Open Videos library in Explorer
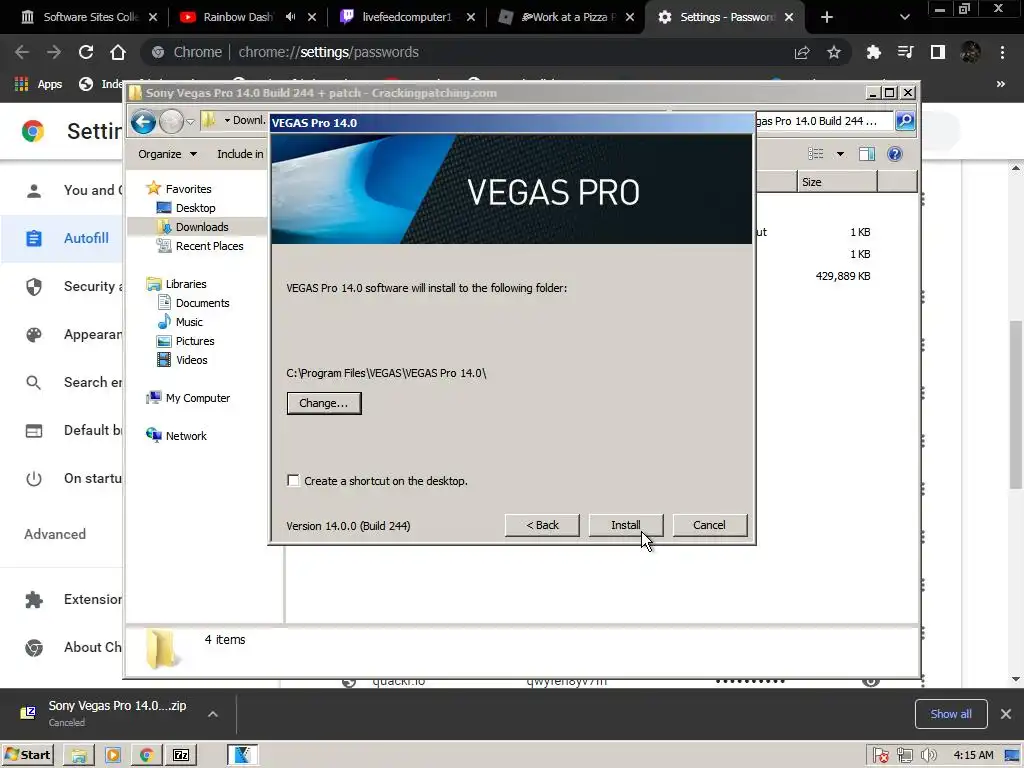Viewport: 1024px width, 768px height. 191,360
